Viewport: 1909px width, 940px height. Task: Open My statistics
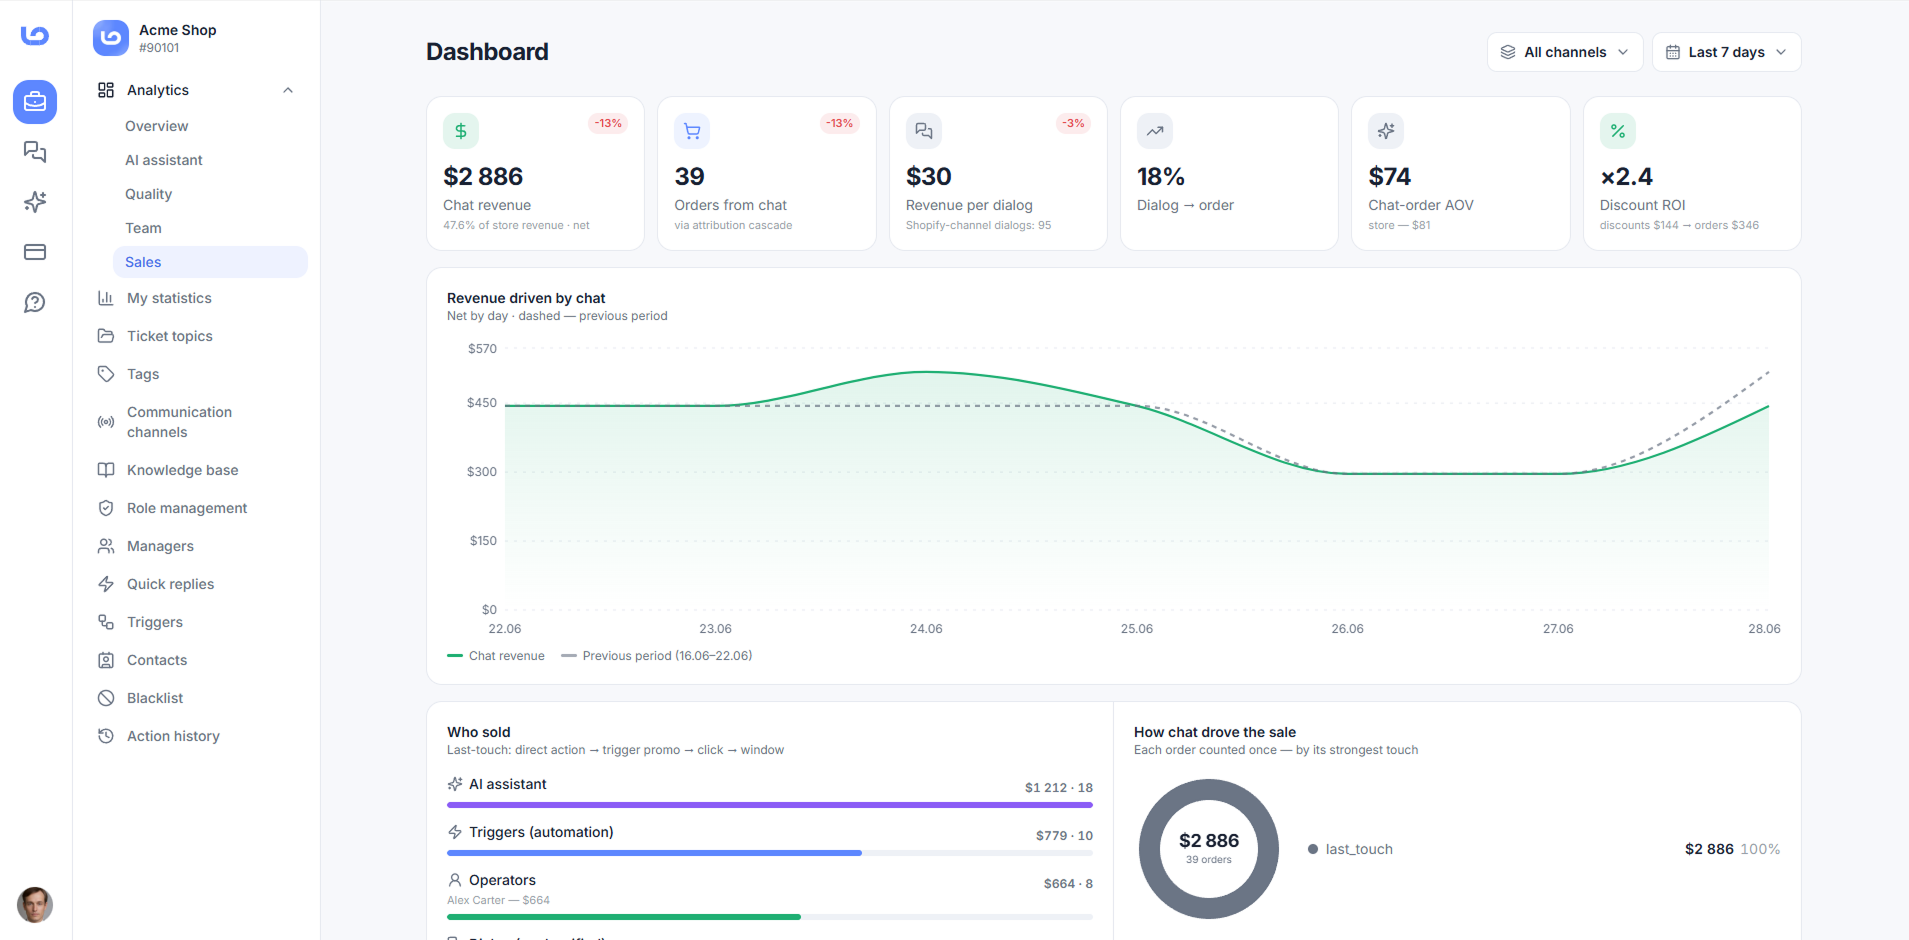click(169, 298)
